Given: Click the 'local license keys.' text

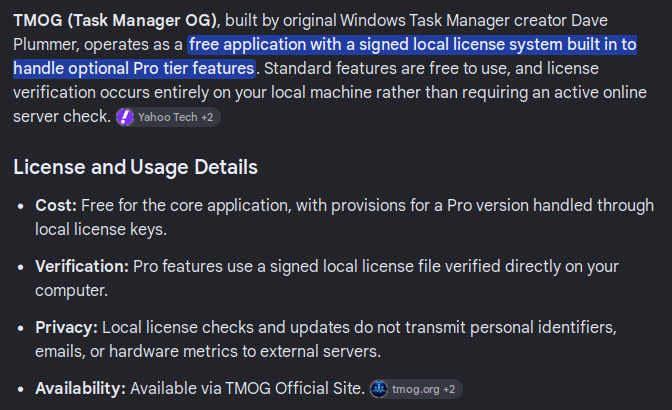Looking at the screenshot, I should [101, 230].
